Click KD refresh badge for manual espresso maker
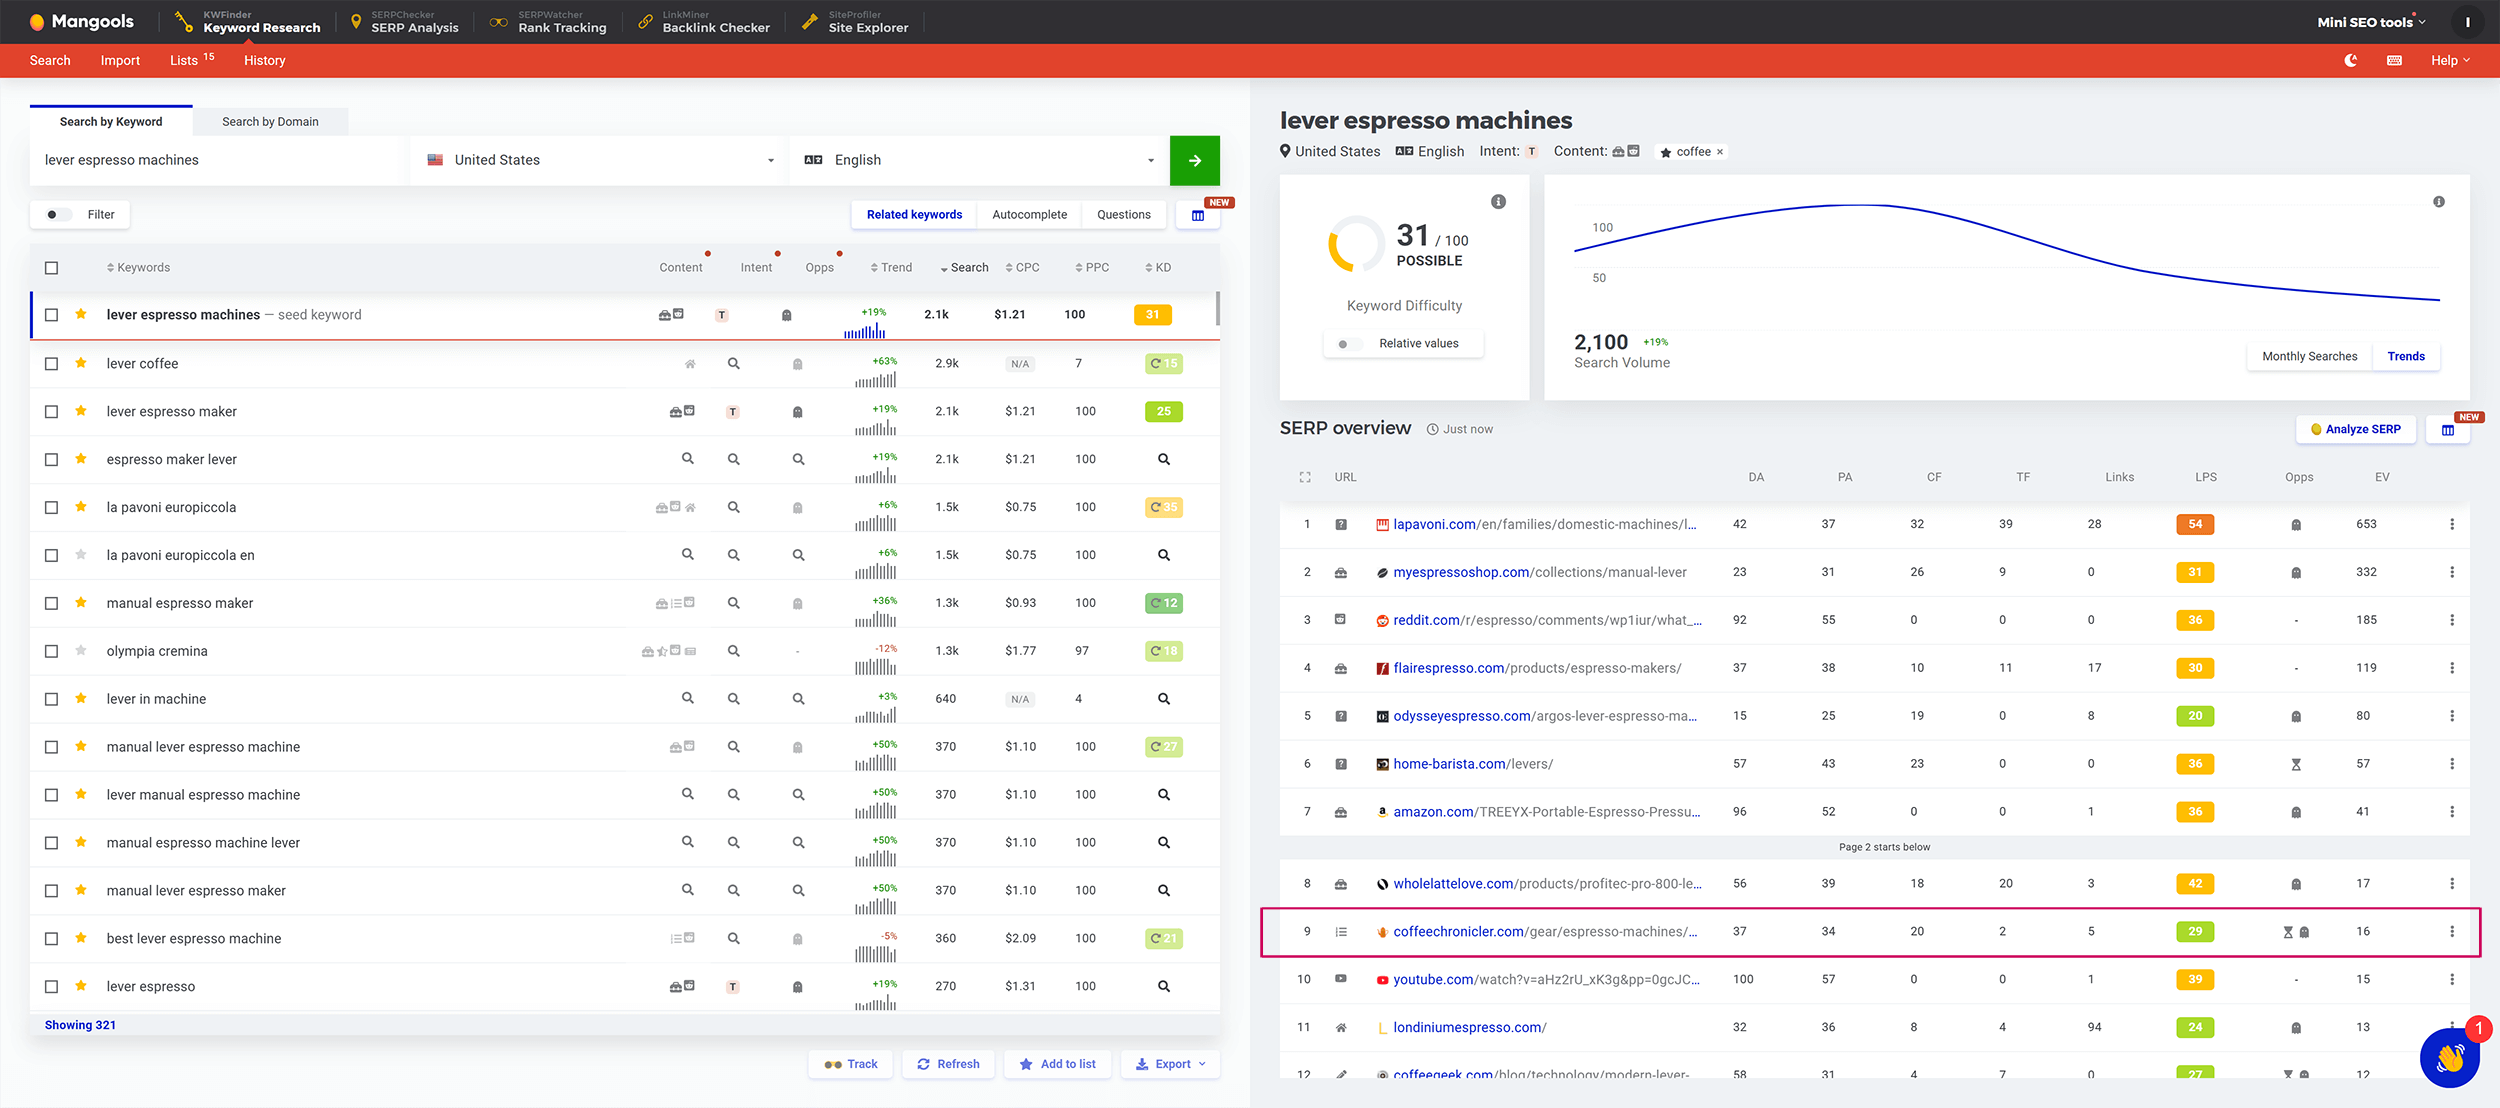2500x1108 pixels. [x=1164, y=603]
